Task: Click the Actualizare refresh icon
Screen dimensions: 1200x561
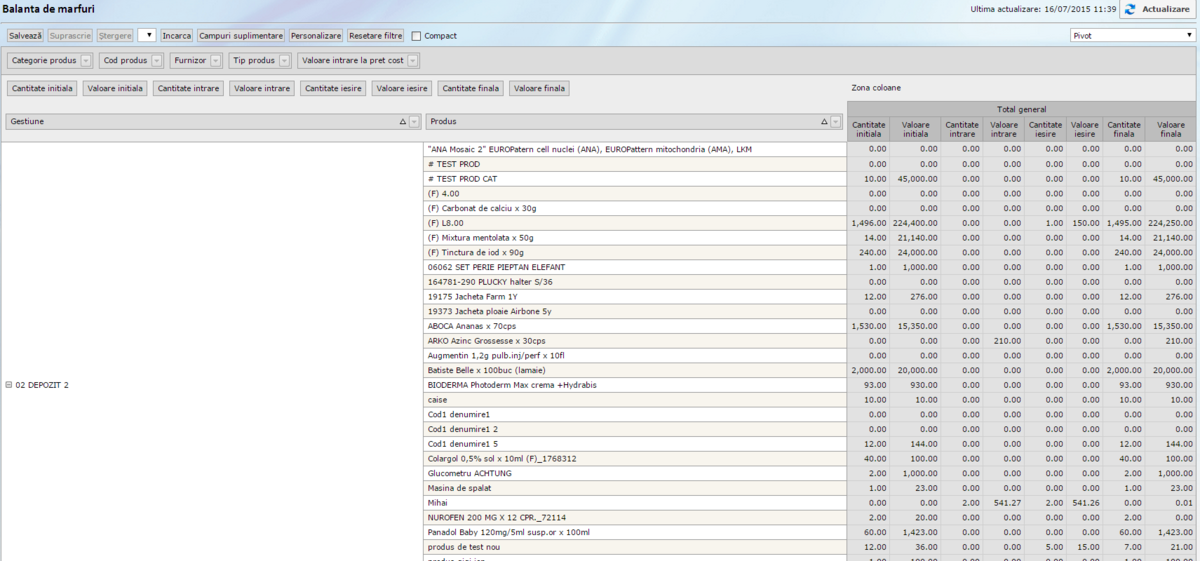Action: click(x=1130, y=9)
